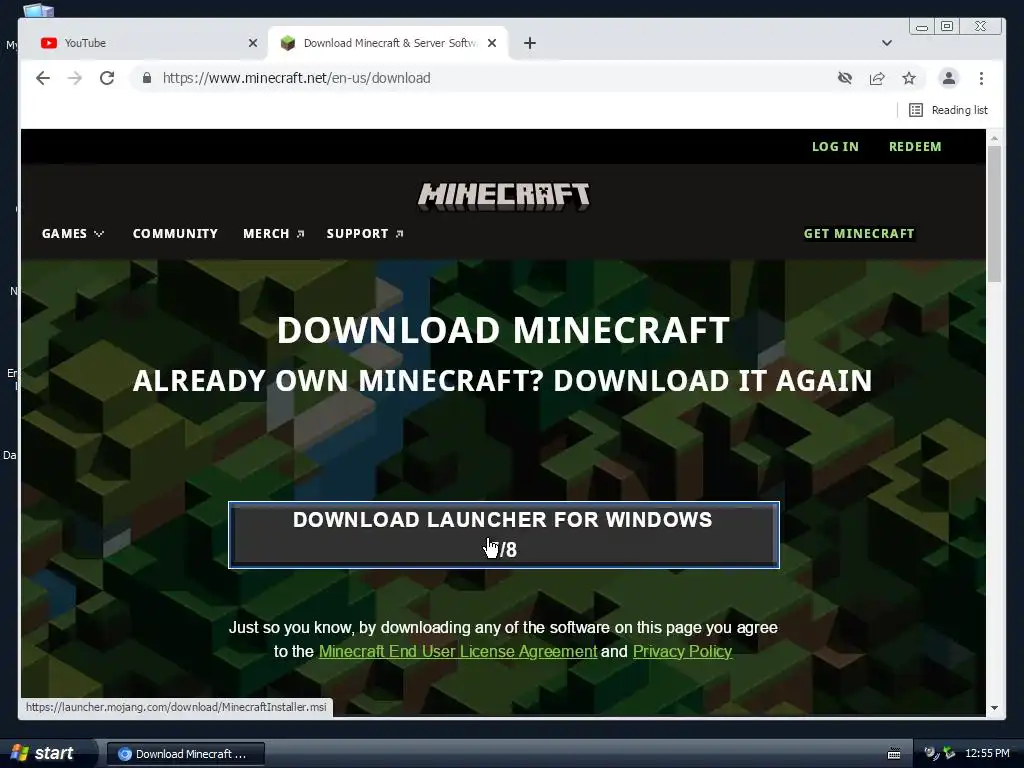Image resolution: width=1024 pixels, height=768 pixels.
Task: Click the GET MINECRAFT button
Action: coord(859,234)
